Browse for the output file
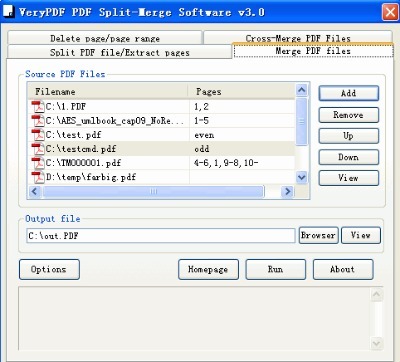Screen dimensions: 400x362 tap(319, 235)
